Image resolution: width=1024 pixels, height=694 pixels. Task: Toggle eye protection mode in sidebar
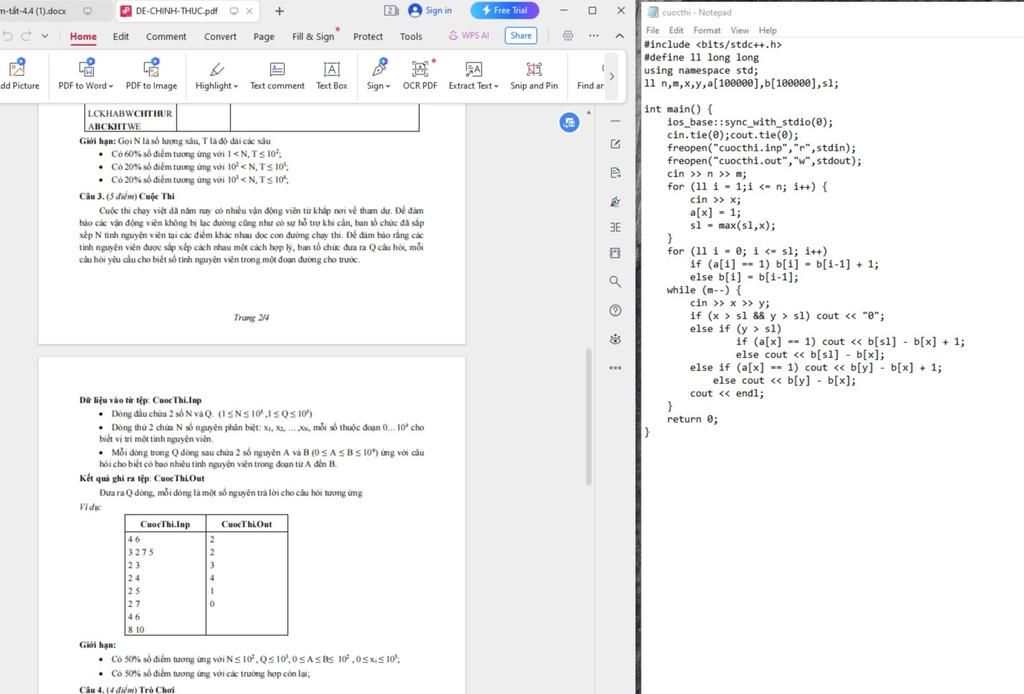(615, 340)
